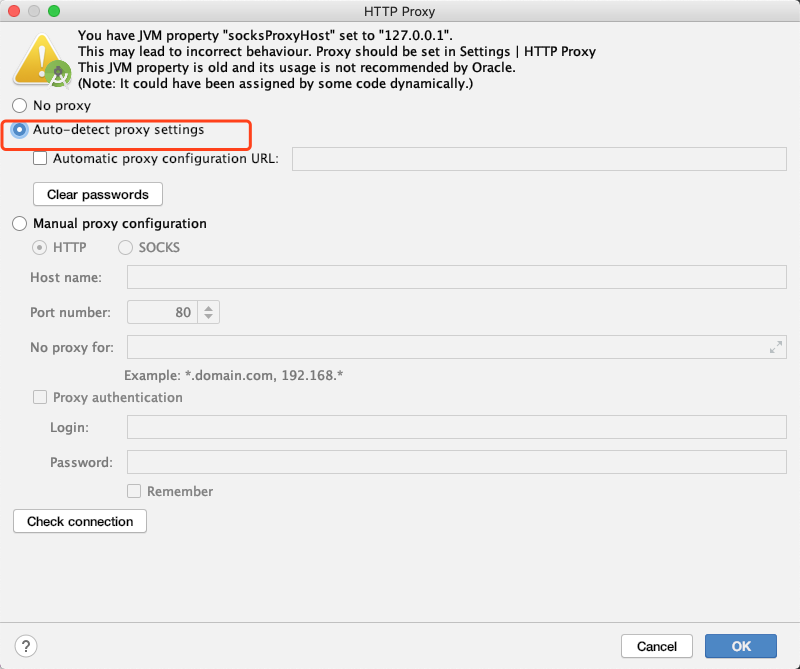Toggle the Remember checkbox
The image size is (800, 669).
[x=134, y=491]
